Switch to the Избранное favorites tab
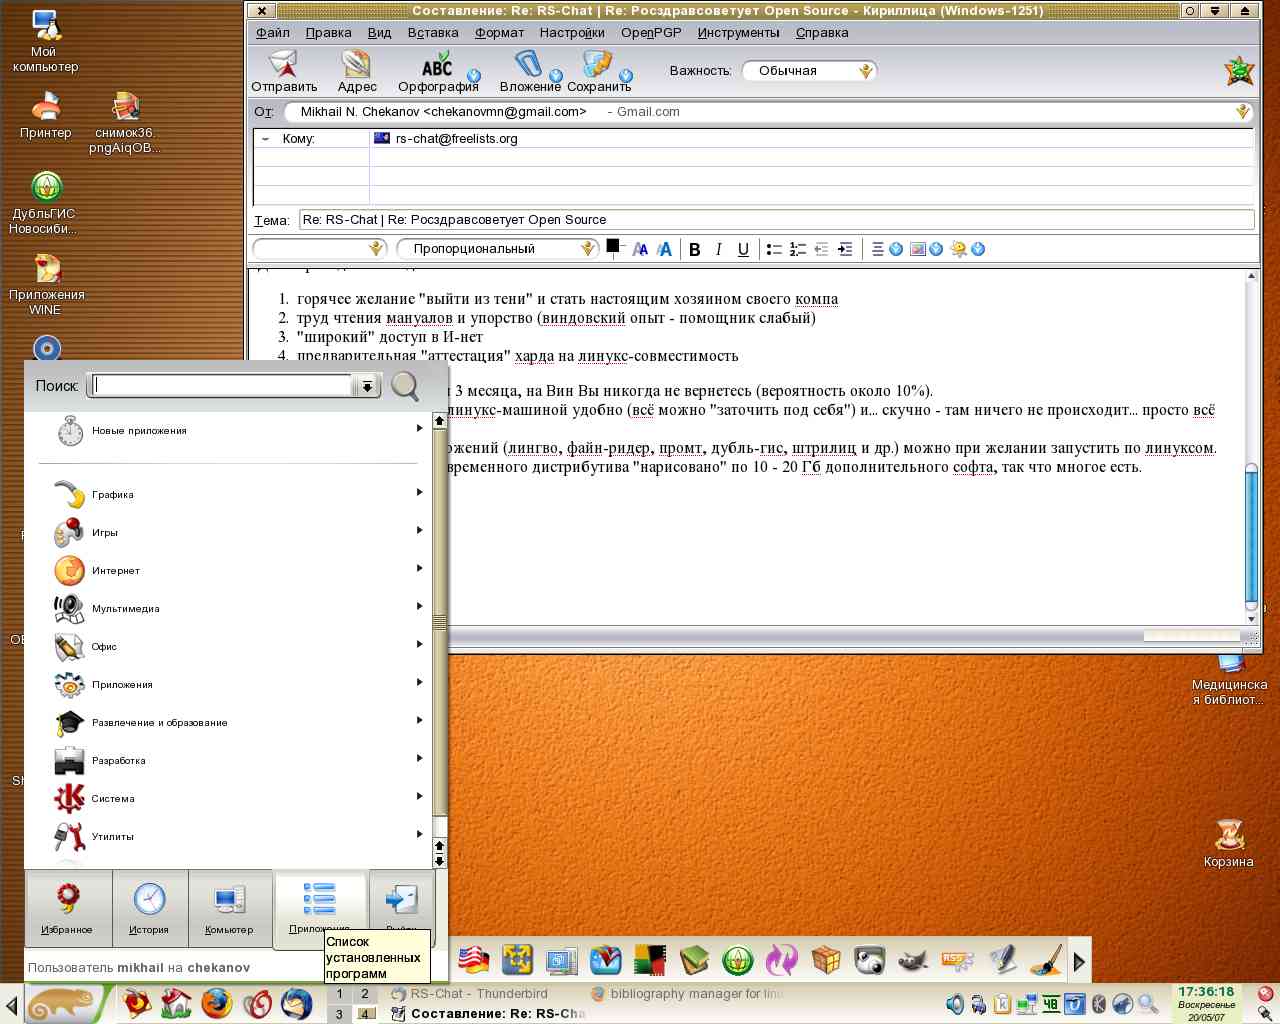The height and width of the screenshot is (1024, 1280). point(67,907)
